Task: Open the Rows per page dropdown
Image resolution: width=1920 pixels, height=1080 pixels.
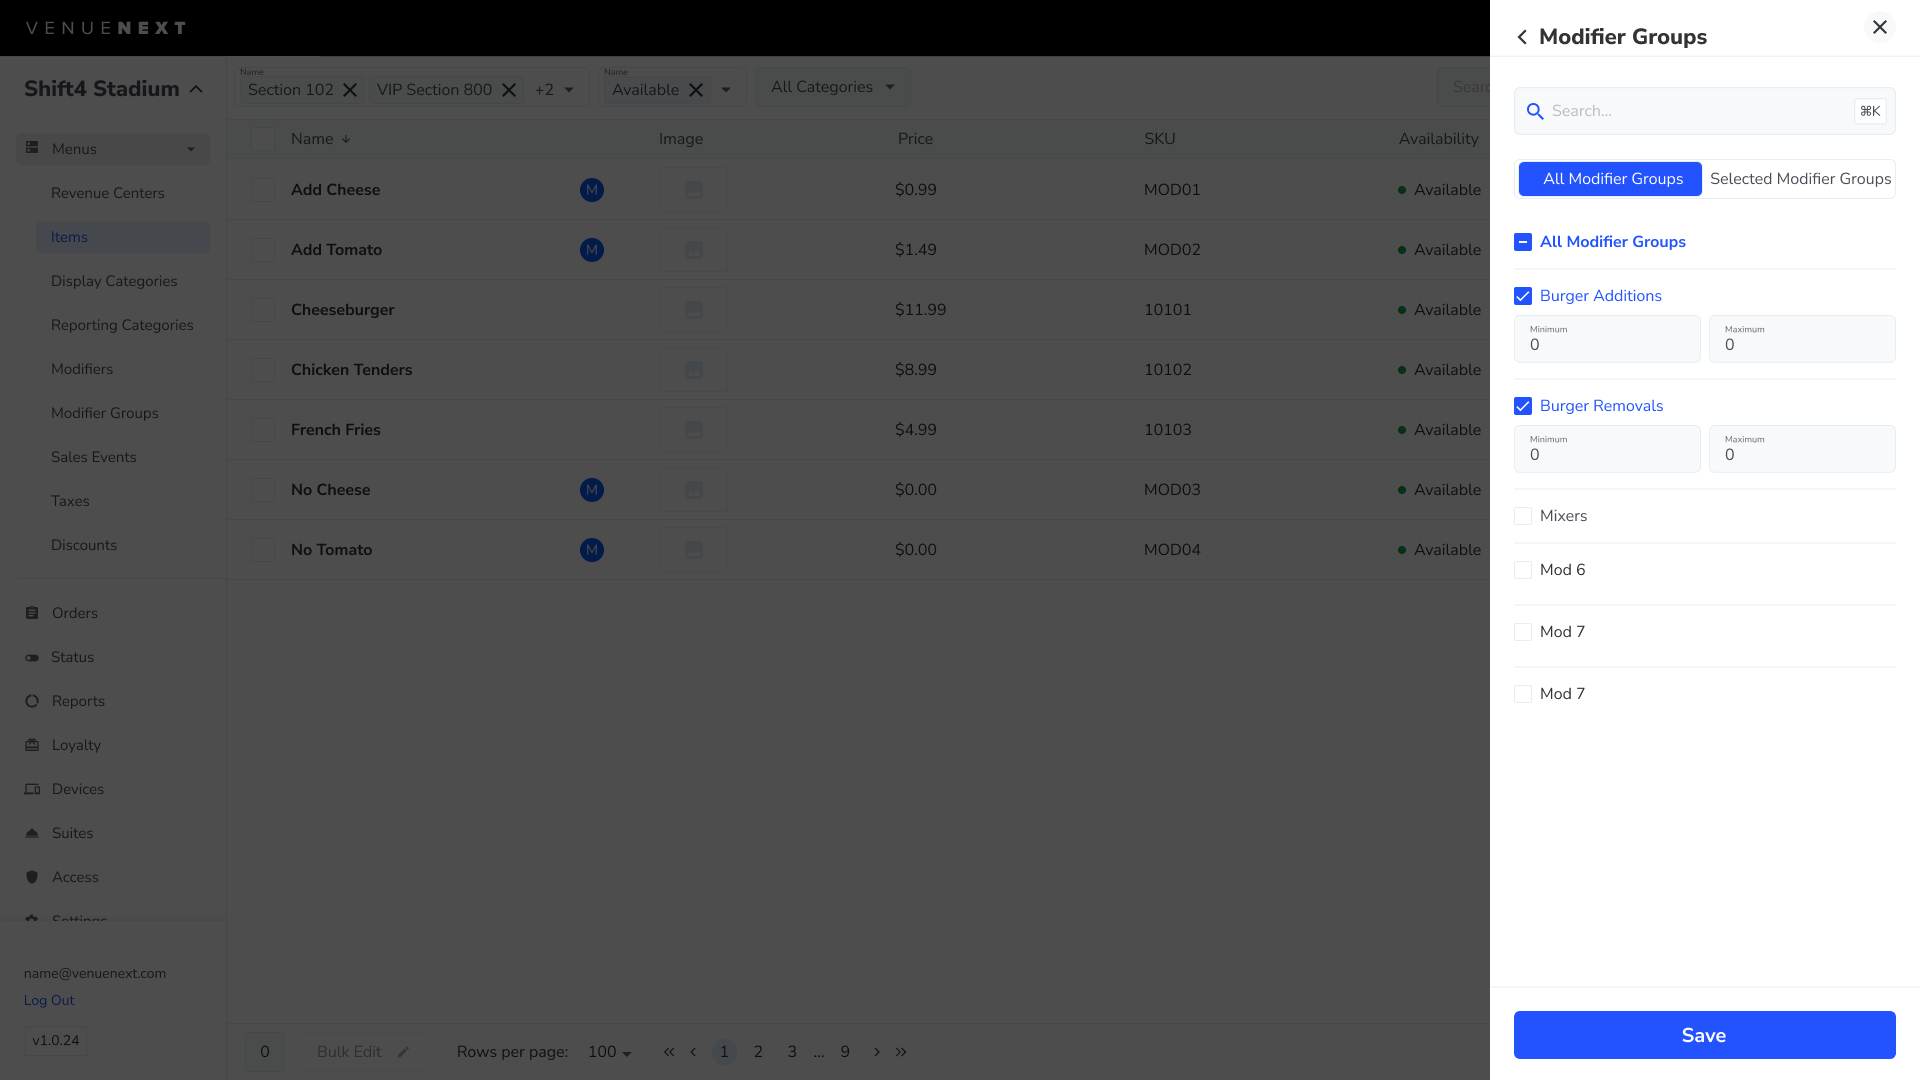Action: pos(608,1052)
